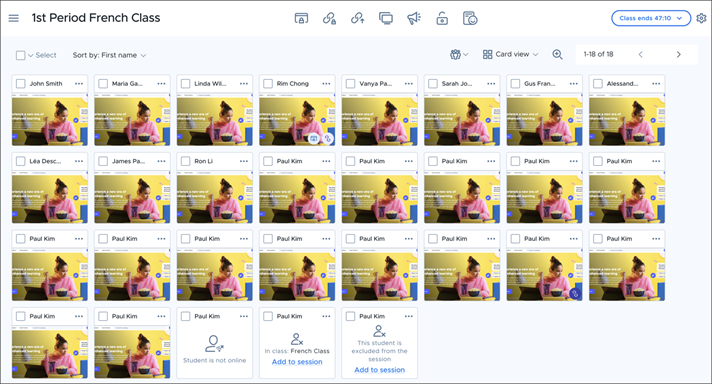Viewport: 712px width, 384px height.
Task: Open John Smith's more options menu
Action: pyautogui.click(x=79, y=84)
